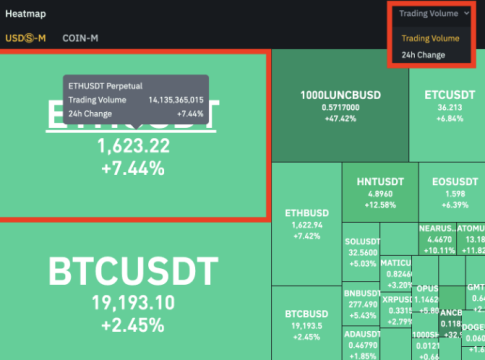Viewport: 485px width, 360px height.
Task: Select 24h Change sorting option
Action: point(423,55)
